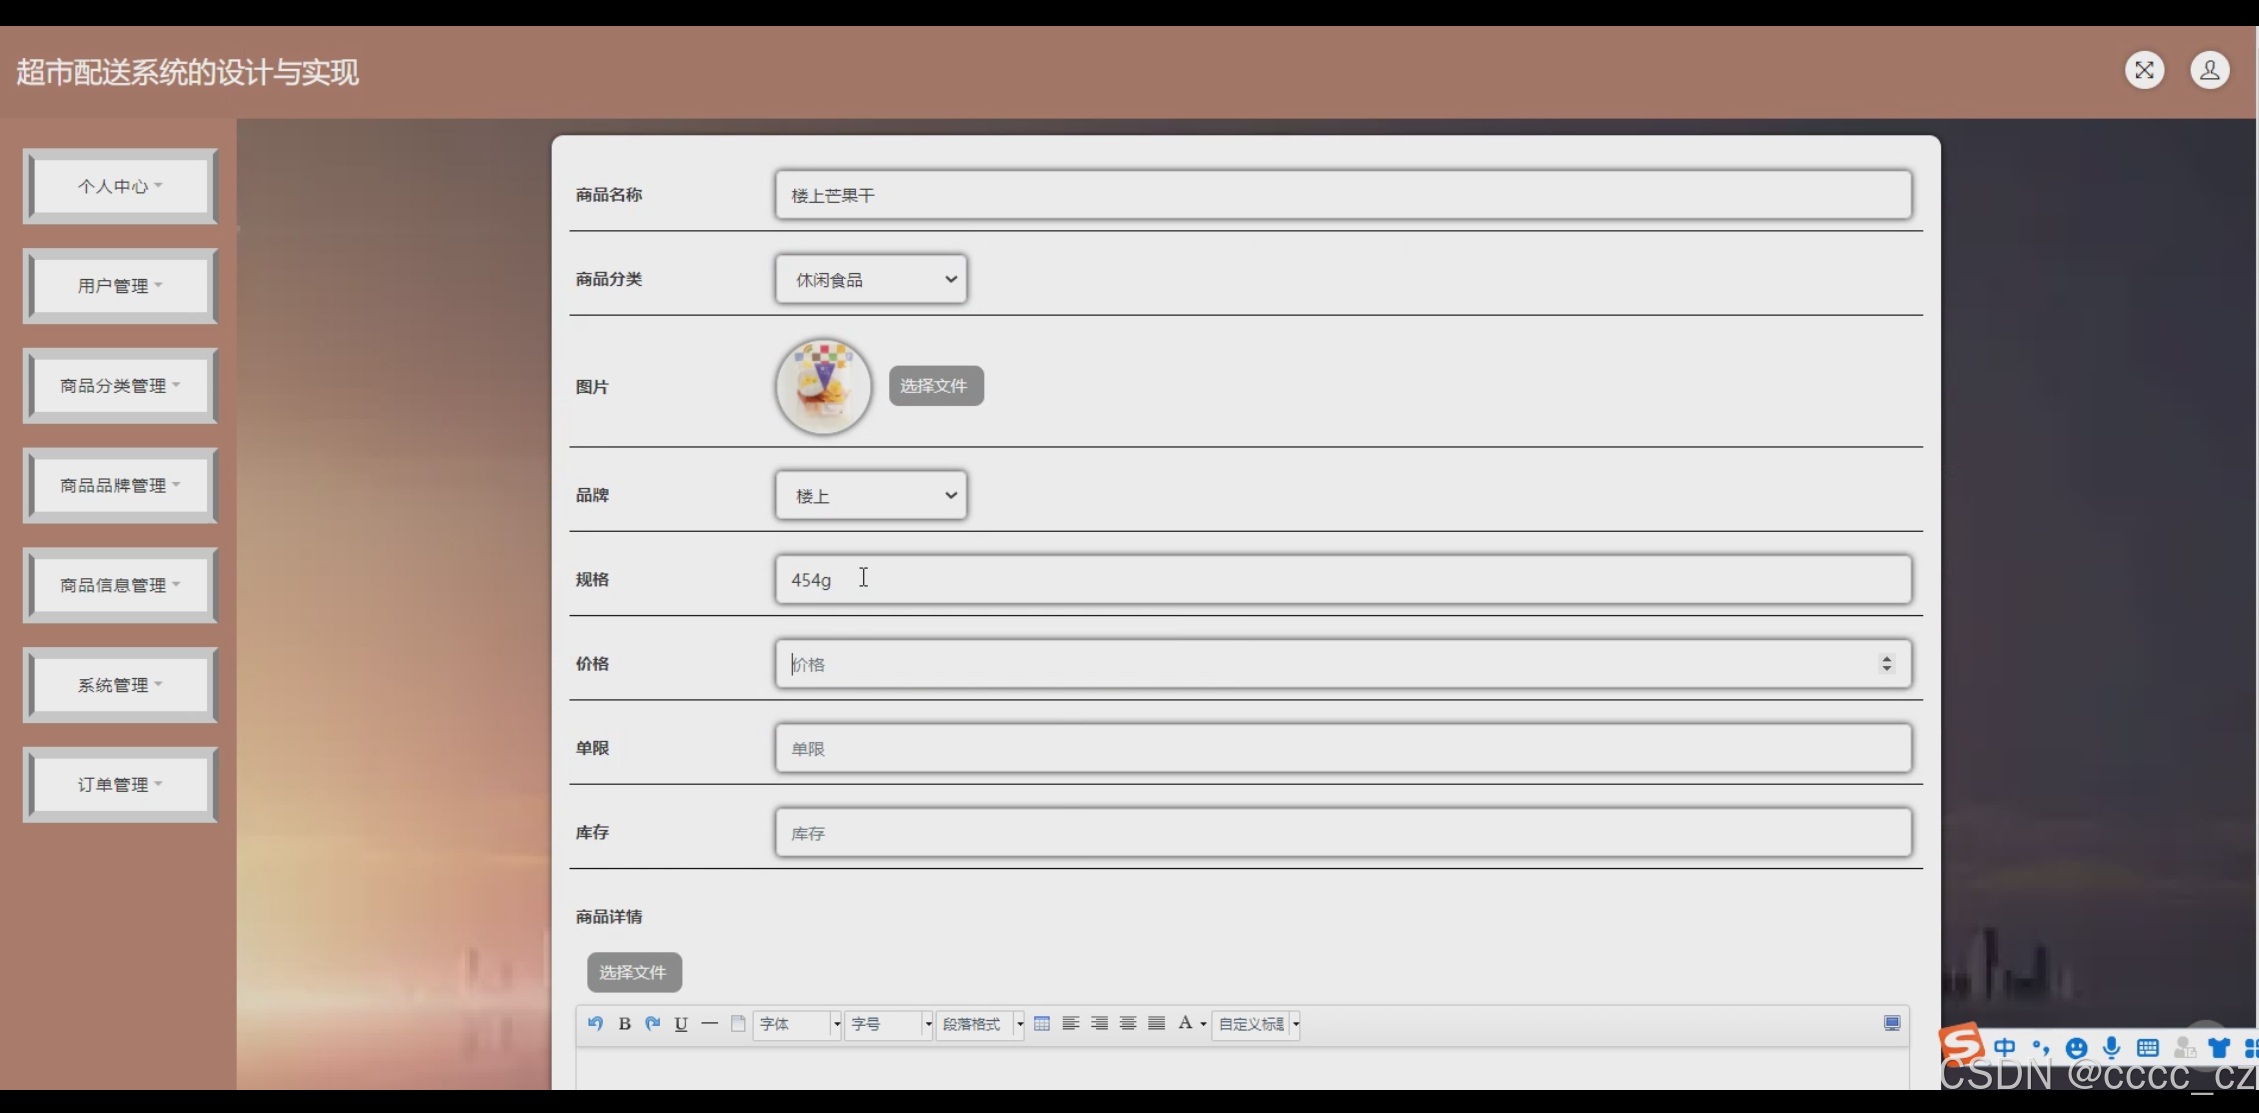Toggle editor fullscreen mode icon
The image size is (2259, 1113).
[1891, 1023]
